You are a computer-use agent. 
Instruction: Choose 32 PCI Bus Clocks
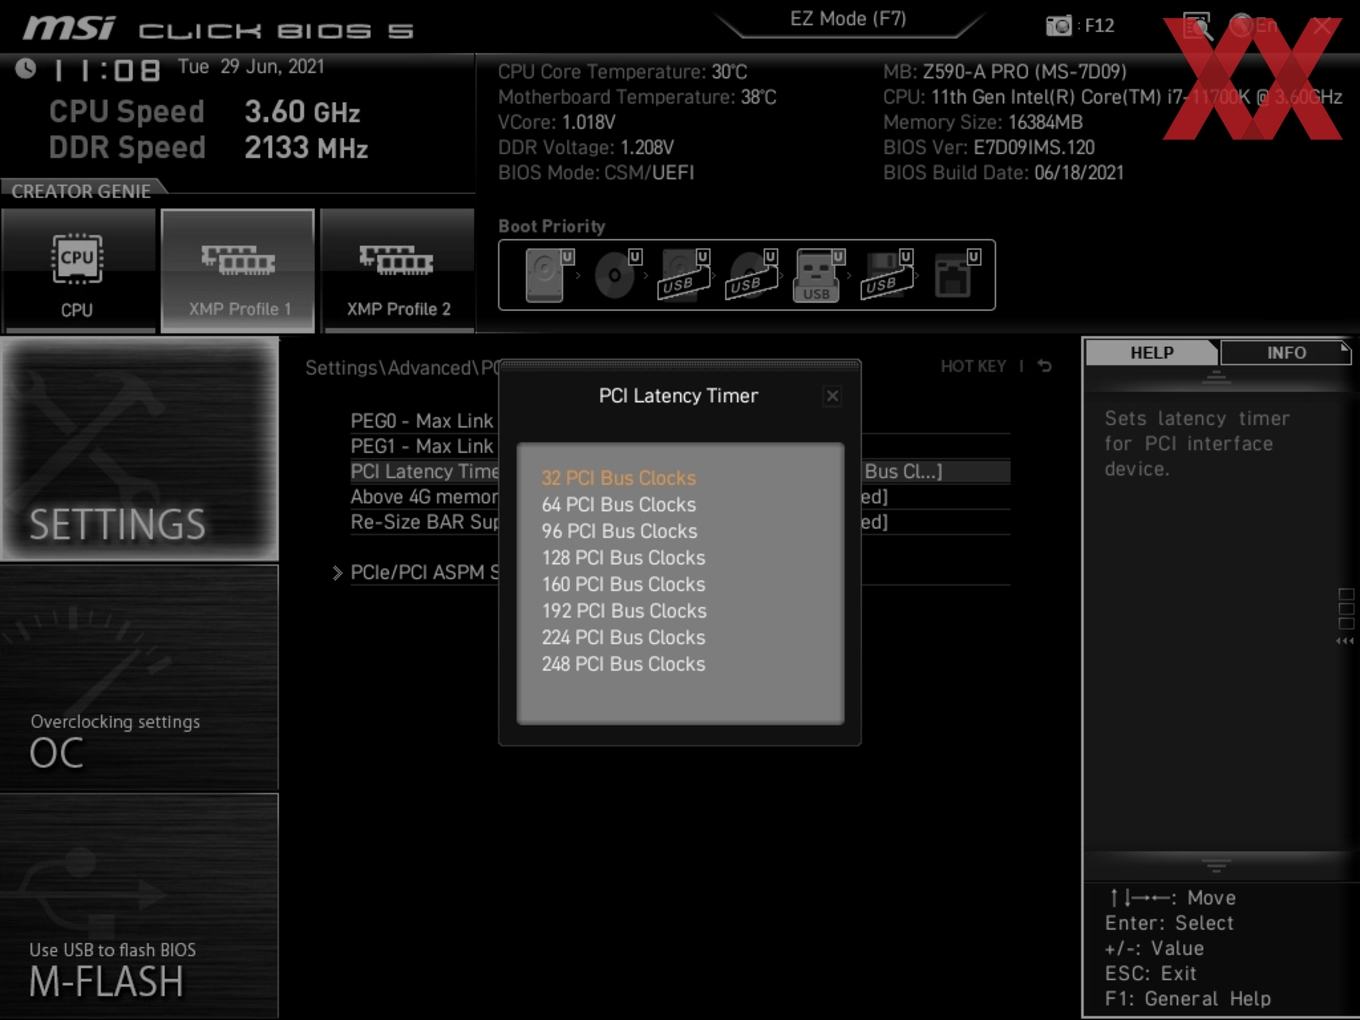tap(619, 478)
